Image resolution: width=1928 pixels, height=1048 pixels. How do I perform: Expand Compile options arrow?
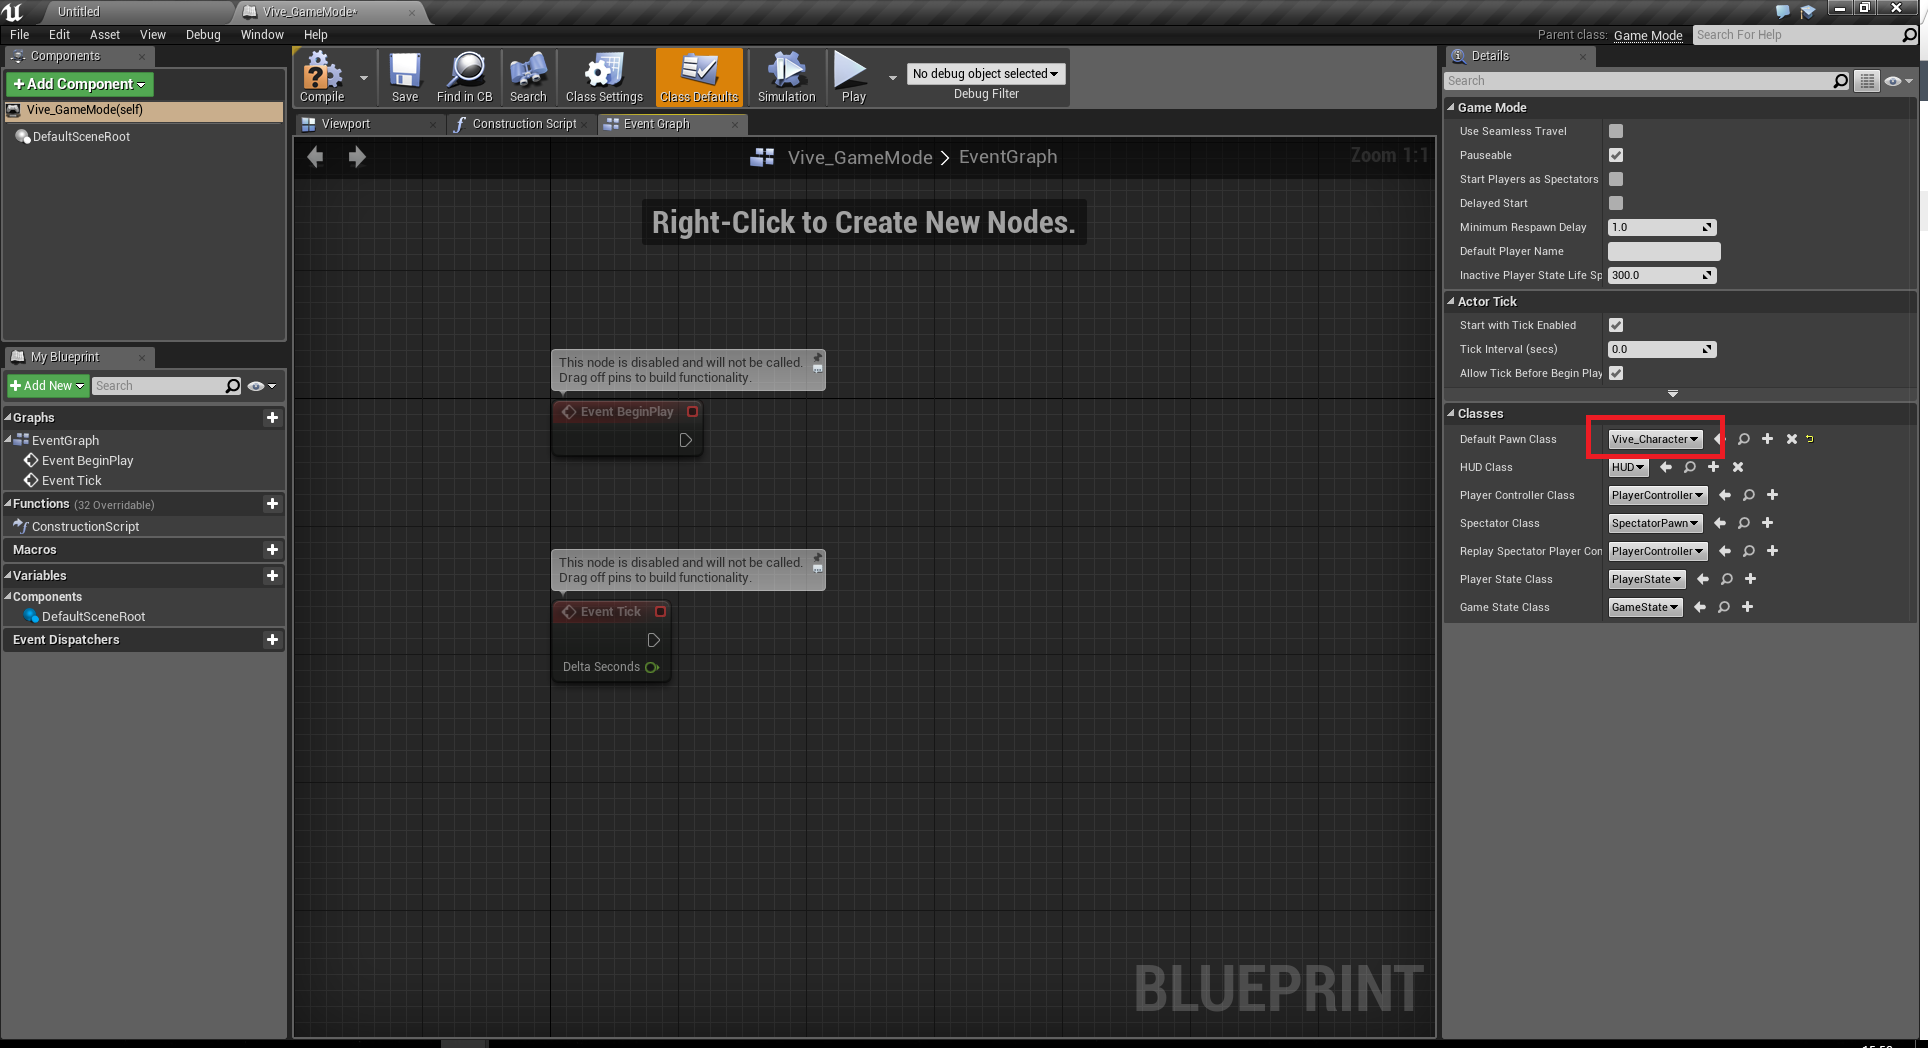tap(364, 77)
